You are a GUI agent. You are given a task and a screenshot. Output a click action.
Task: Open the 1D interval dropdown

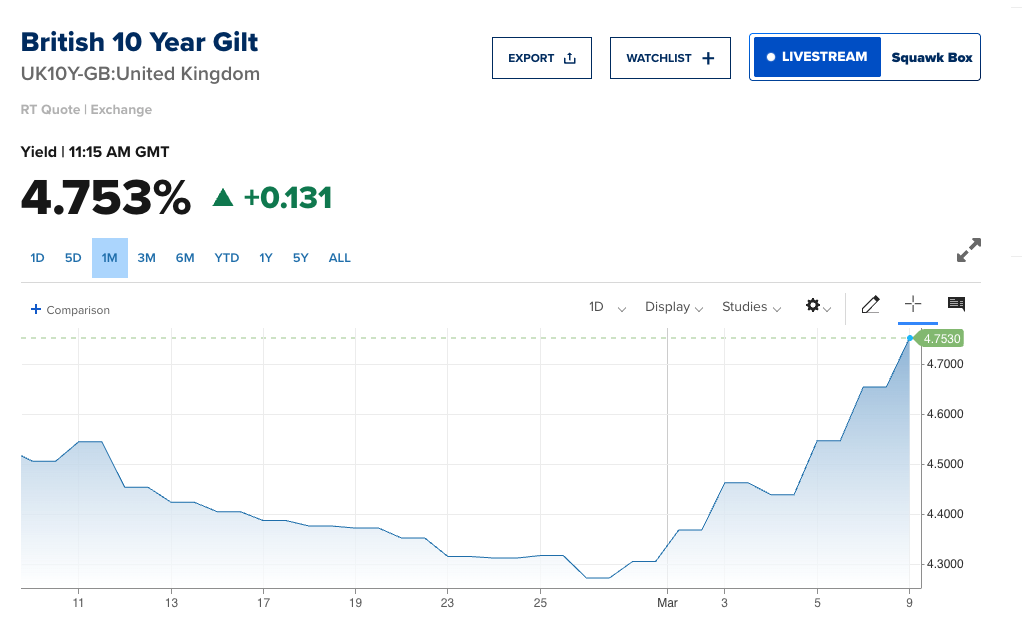607,307
